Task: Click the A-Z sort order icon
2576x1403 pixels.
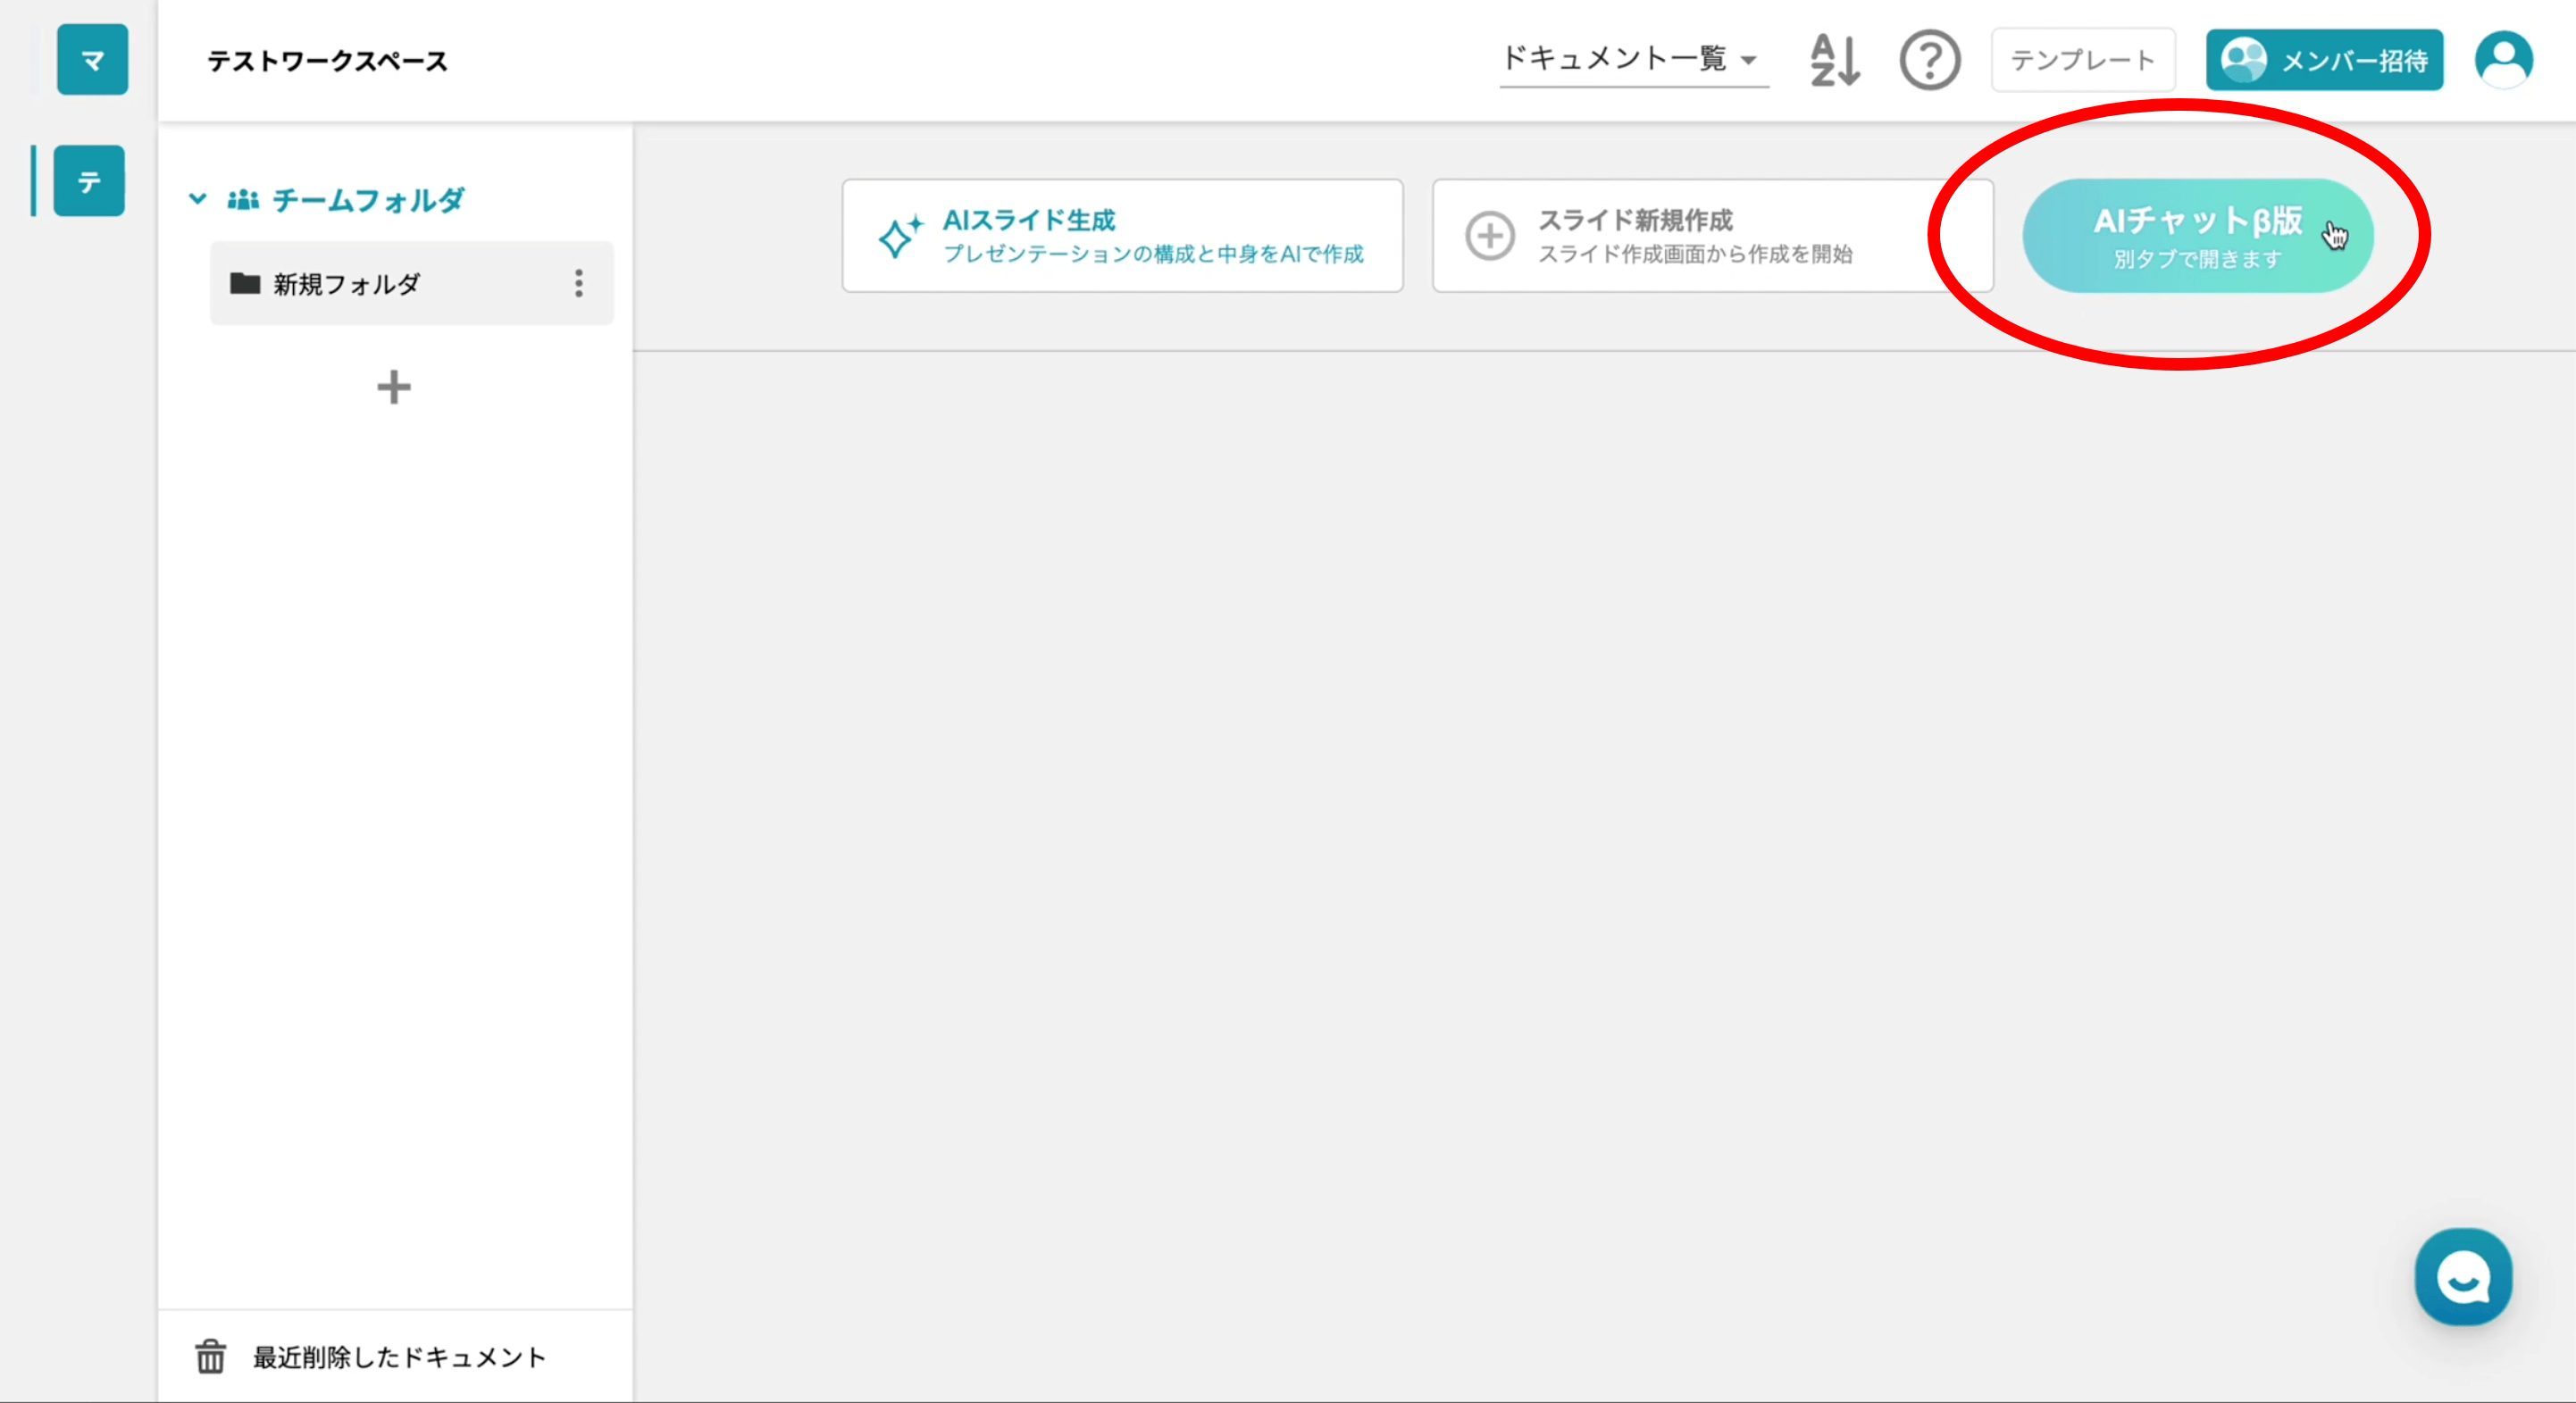Action: [1834, 60]
